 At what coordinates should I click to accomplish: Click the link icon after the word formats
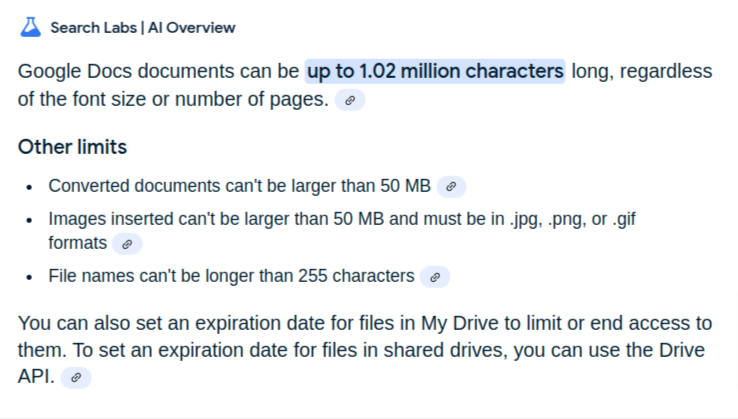127,244
